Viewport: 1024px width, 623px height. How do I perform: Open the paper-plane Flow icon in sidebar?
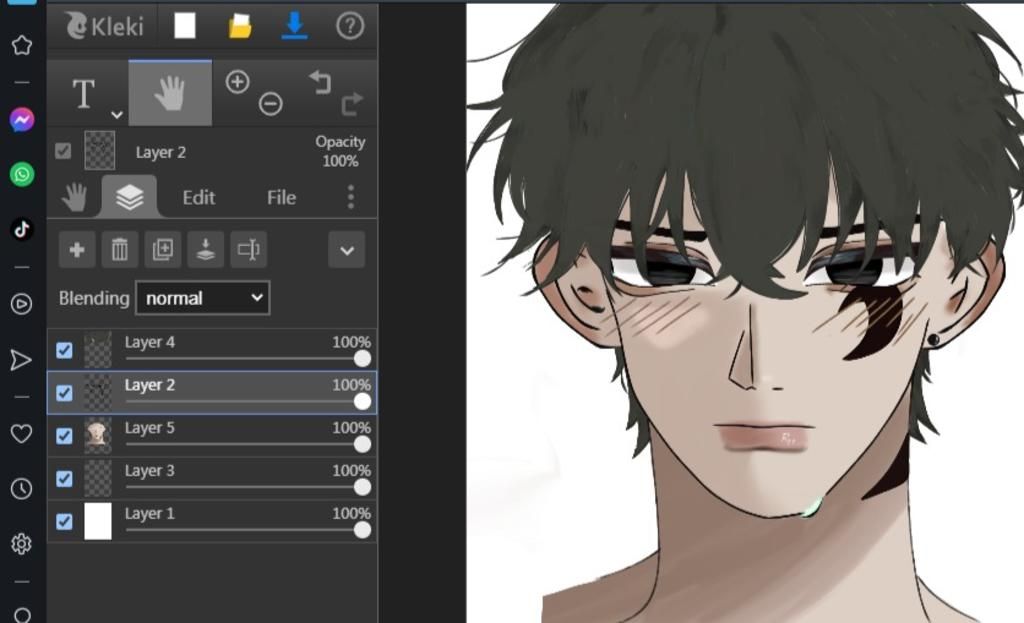pyautogui.click(x=21, y=360)
